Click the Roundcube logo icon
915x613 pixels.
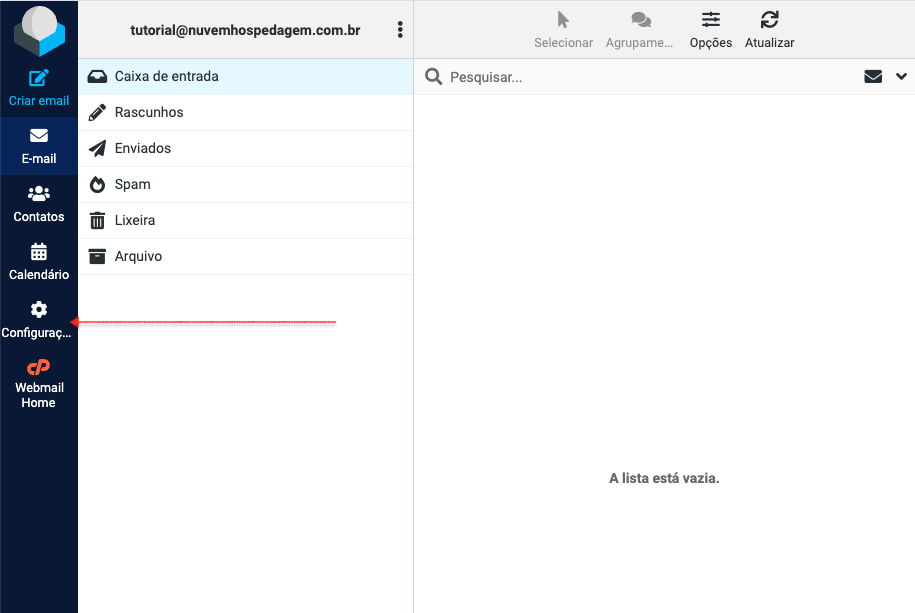click(39, 30)
